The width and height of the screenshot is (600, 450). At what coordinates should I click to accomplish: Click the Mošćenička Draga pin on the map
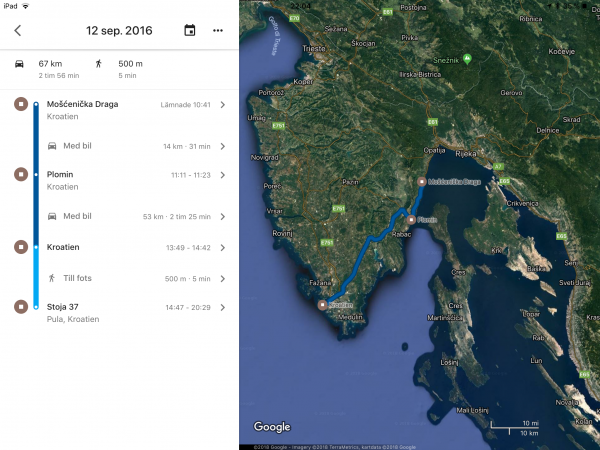point(421,182)
